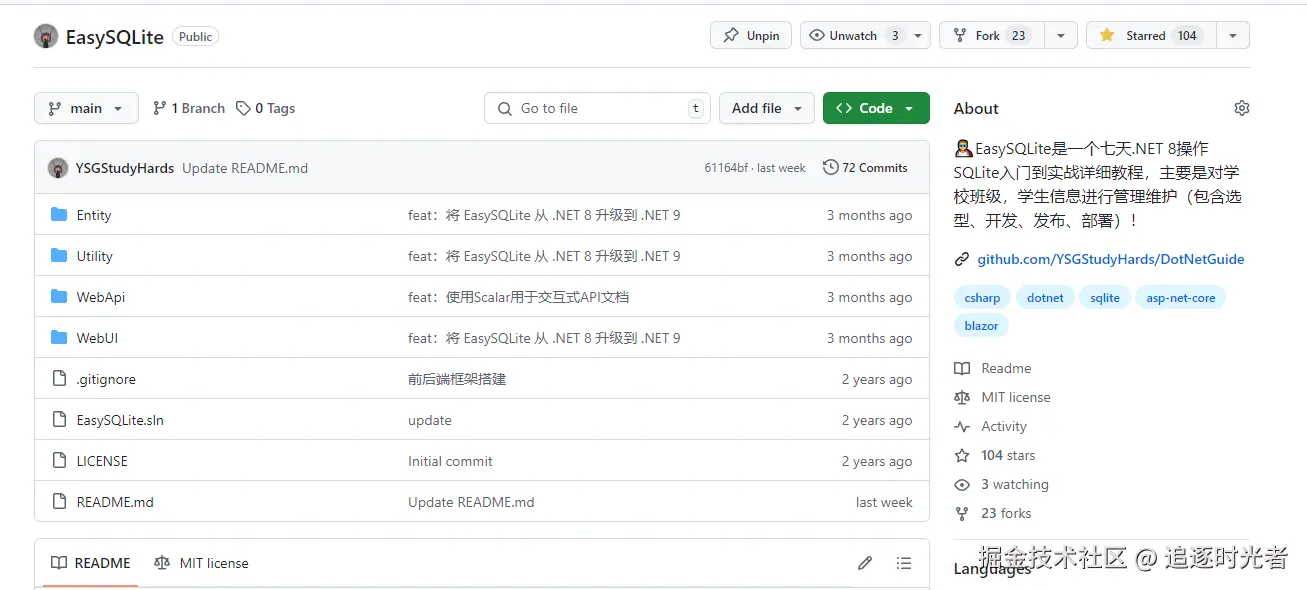This screenshot has width=1307, height=590.
Task: Open the .gitignore file
Action: [x=106, y=379]
